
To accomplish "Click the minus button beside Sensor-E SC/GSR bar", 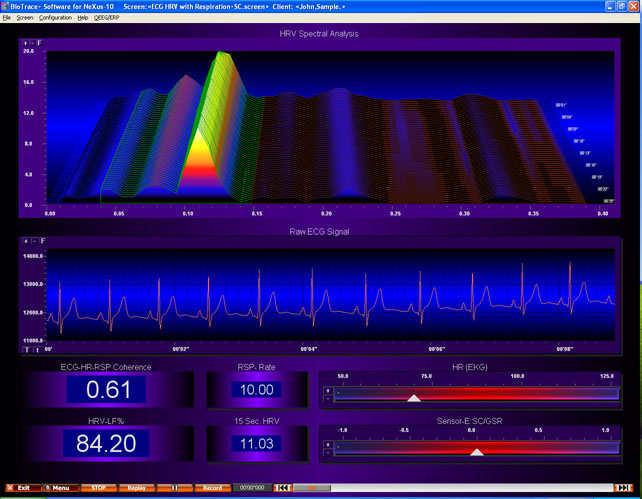I will click(328, 453).
